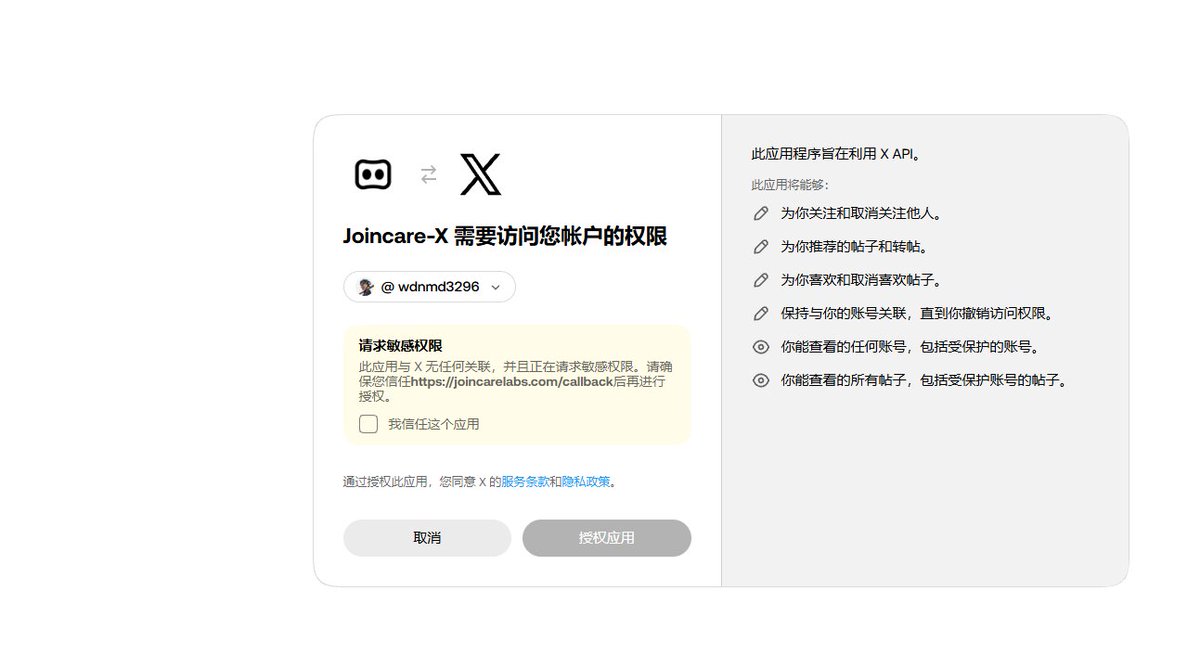Image resolution: width=1200 pixels, height=668 pixels.
Task: Click pencil icon beside 为你喜欢和取消喜欢帖子
Action: tap(761, 280)
